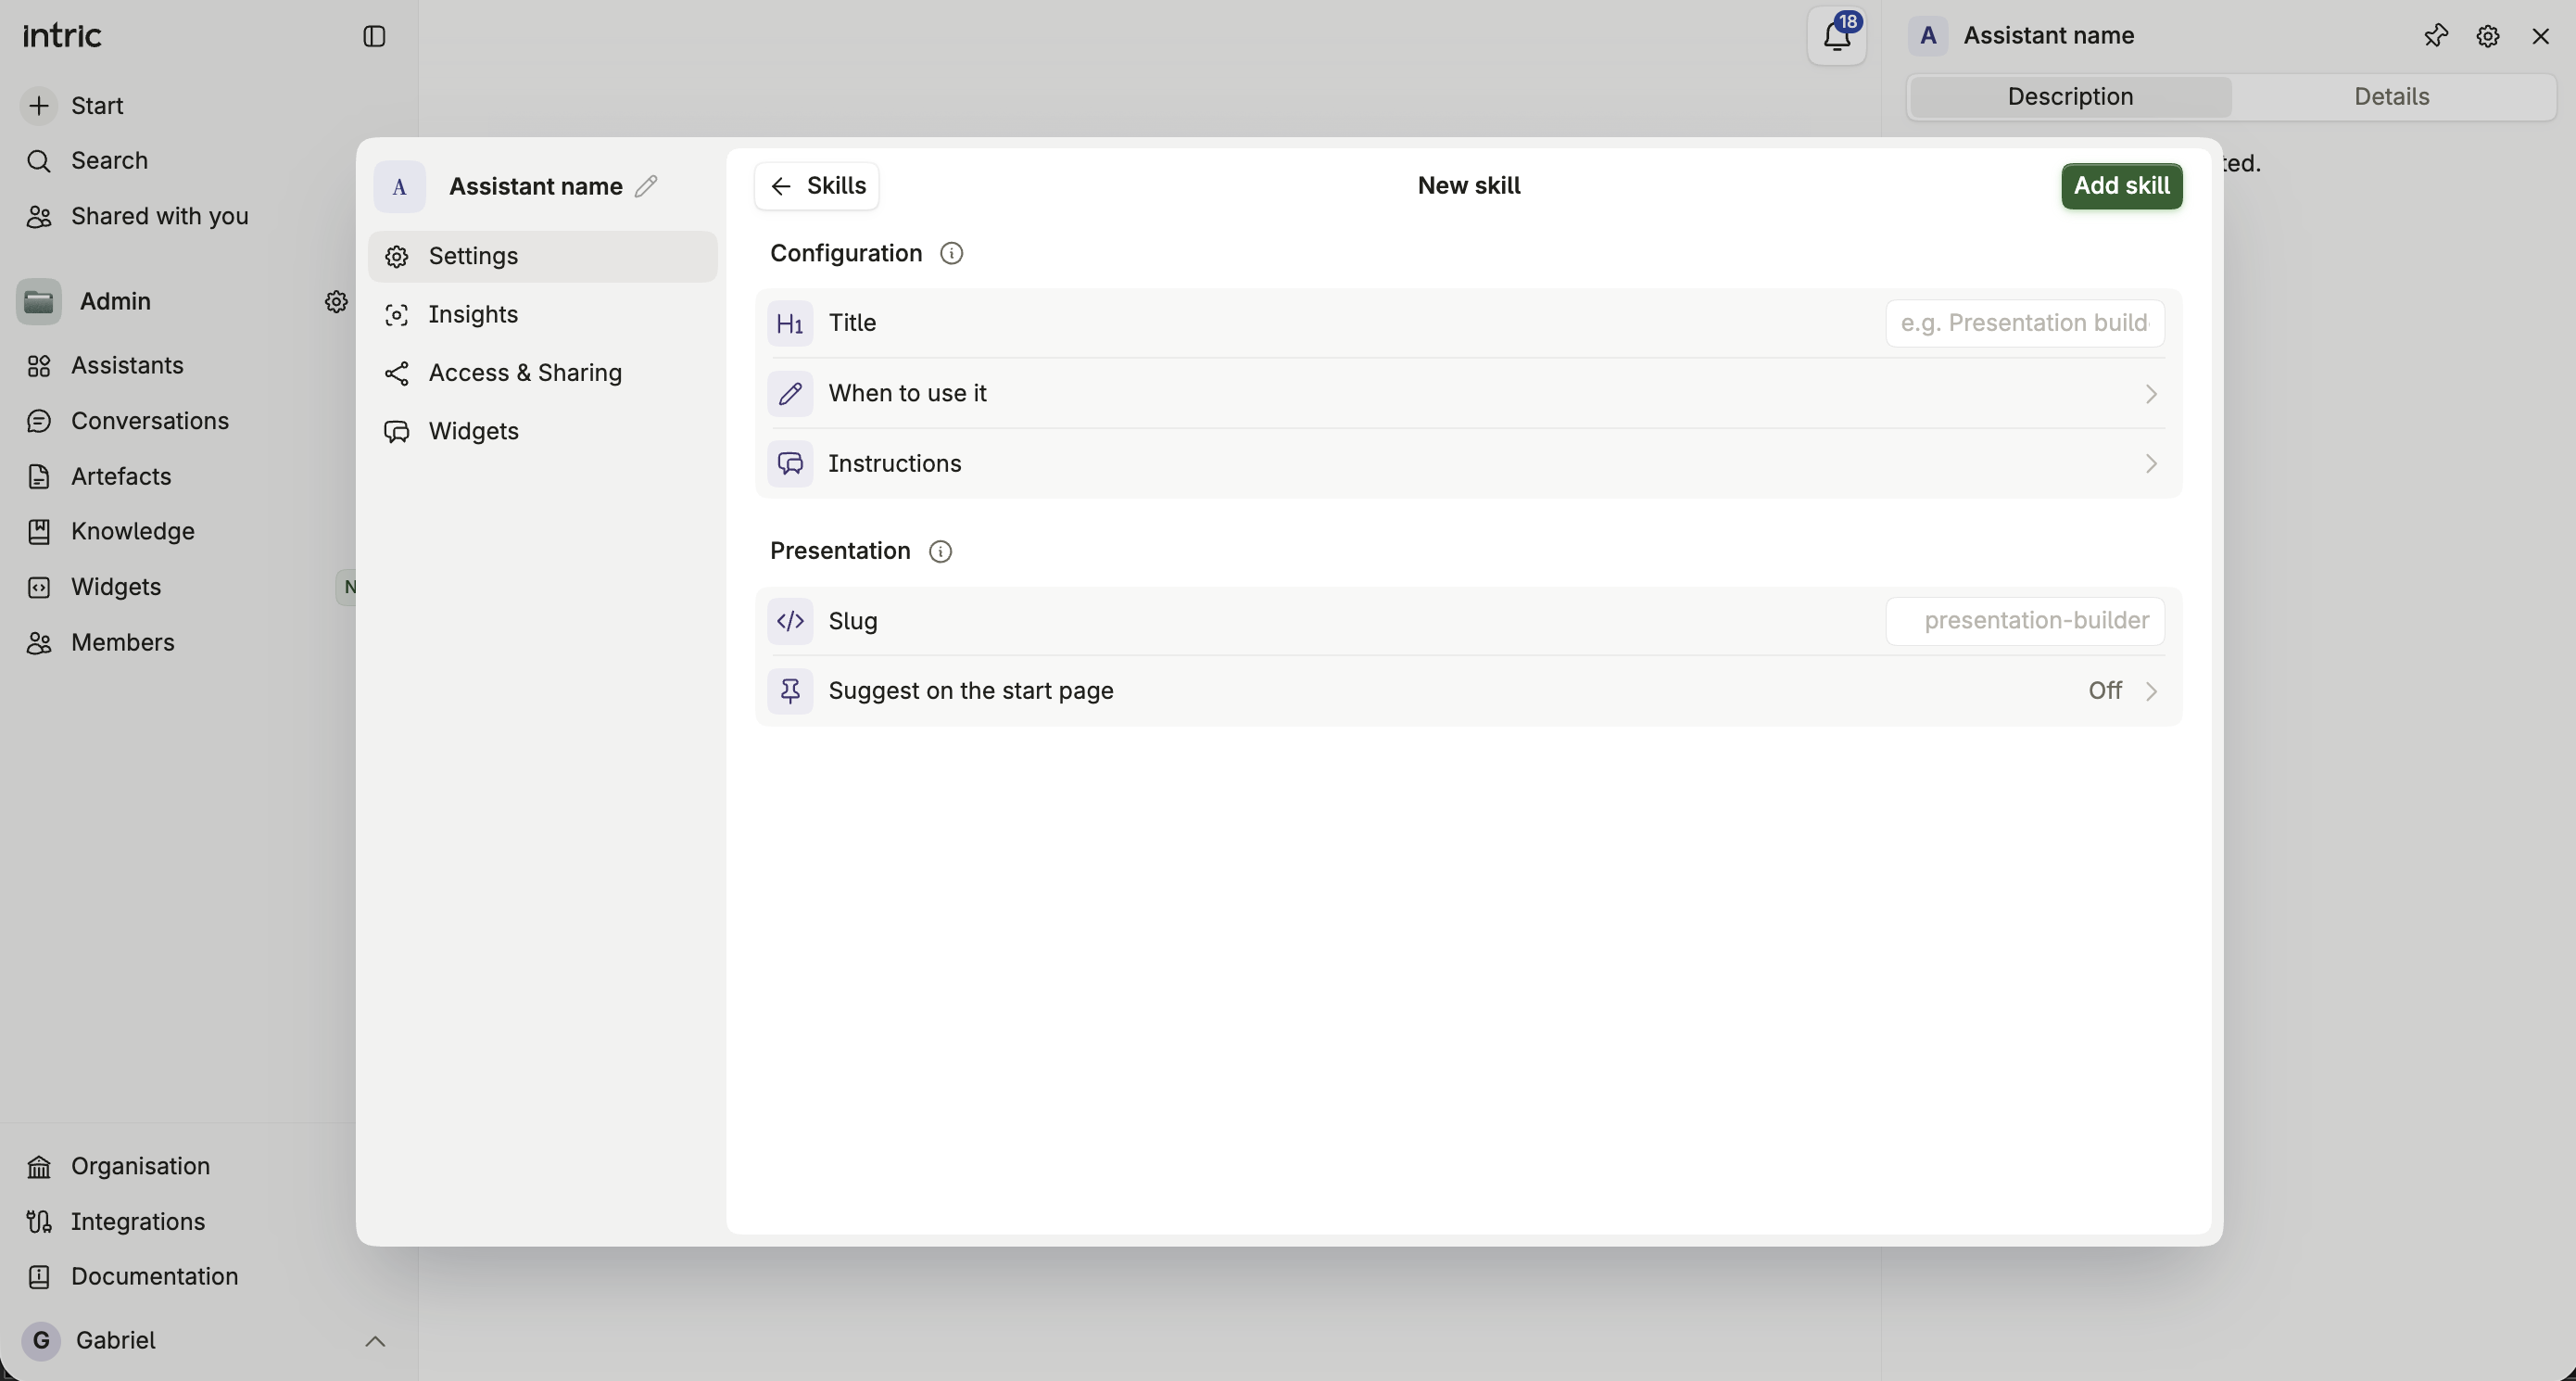
Task: Go back to Skills
Action: click(x=817, y=186)
